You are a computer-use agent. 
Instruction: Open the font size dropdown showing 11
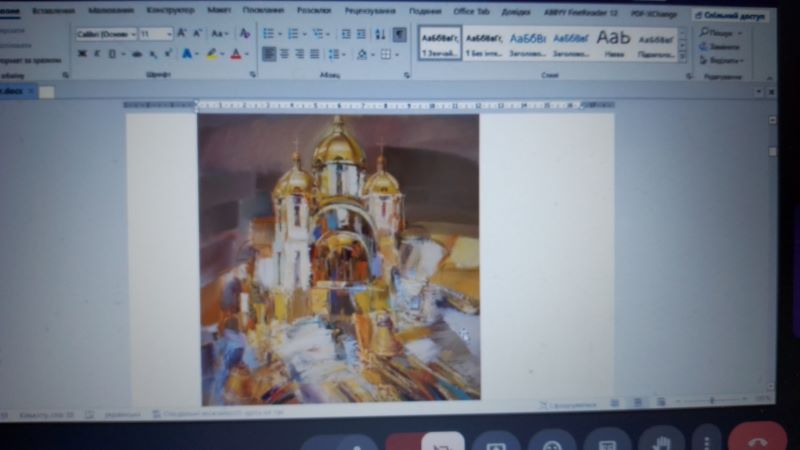pos(156,34)
